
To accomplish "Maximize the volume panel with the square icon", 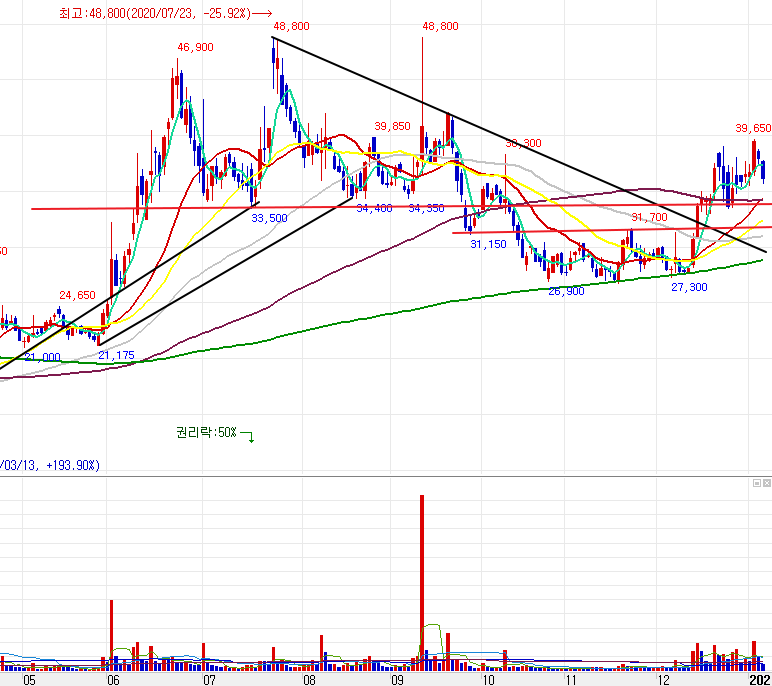I will pos(757,483).
